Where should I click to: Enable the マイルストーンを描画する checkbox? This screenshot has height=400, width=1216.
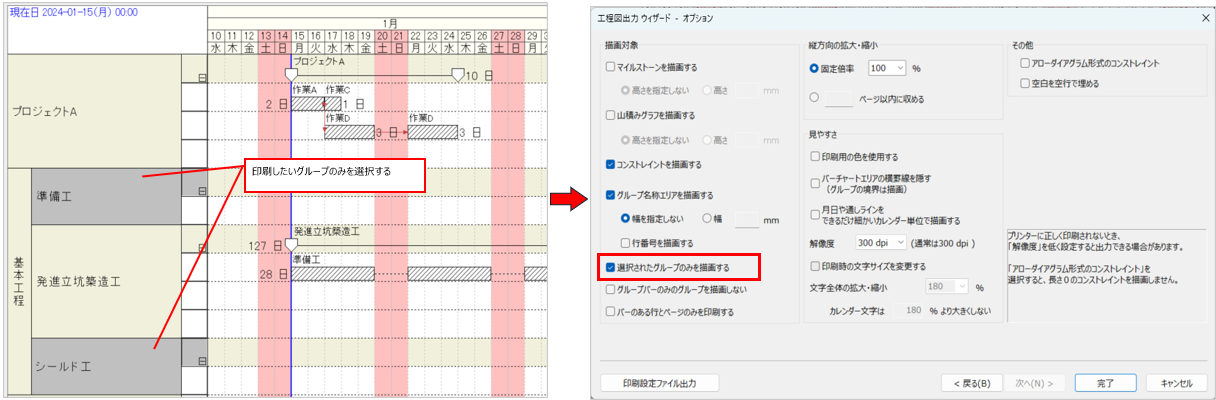(x=611, y=67)
